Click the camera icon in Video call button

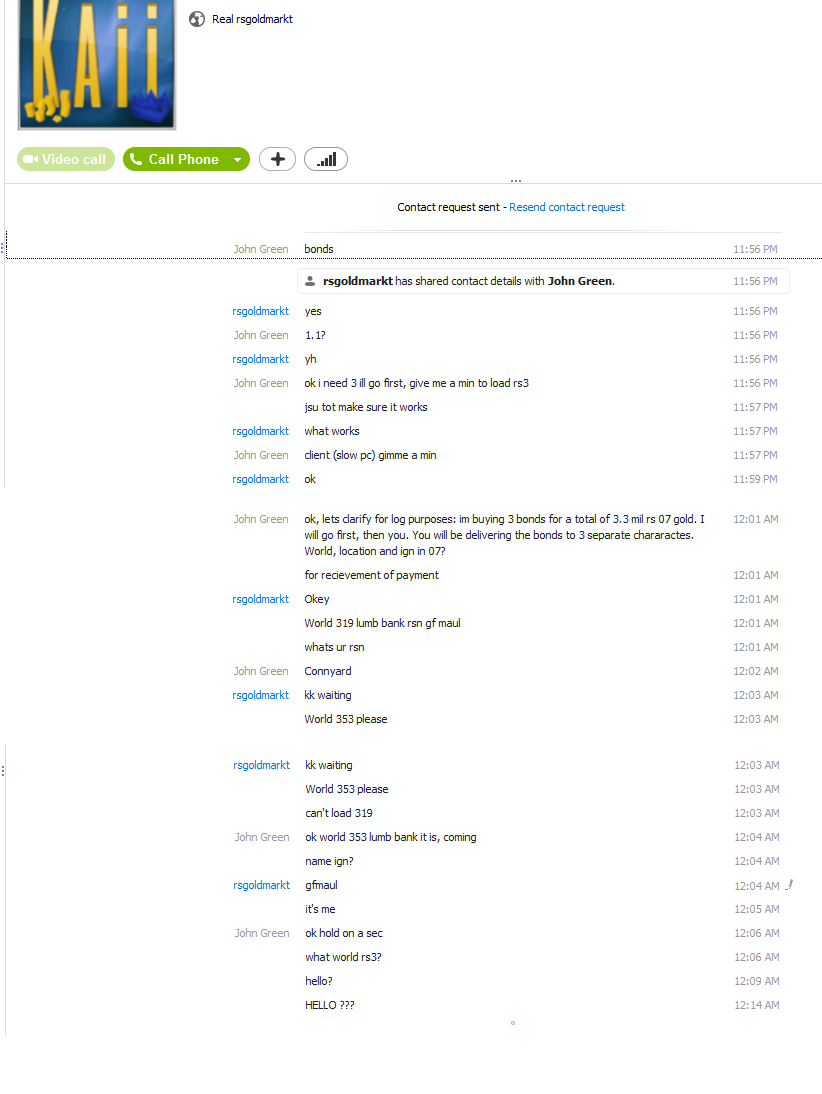[31, 159]
